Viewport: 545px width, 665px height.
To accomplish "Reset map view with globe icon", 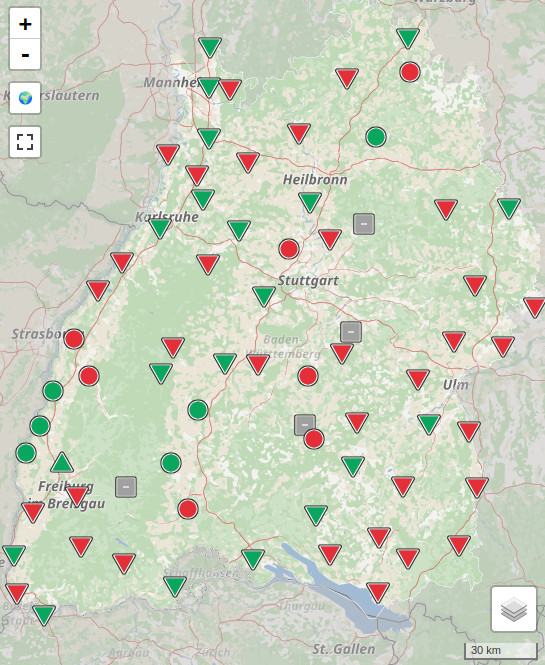I will coord(25,98).
